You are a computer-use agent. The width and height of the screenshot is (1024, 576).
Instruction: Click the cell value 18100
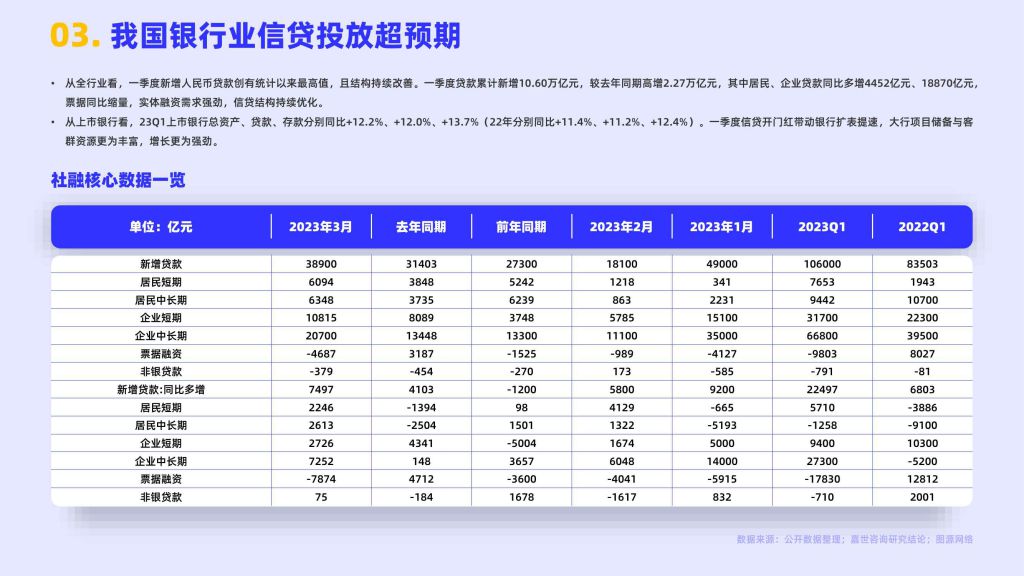pos(622,264)
